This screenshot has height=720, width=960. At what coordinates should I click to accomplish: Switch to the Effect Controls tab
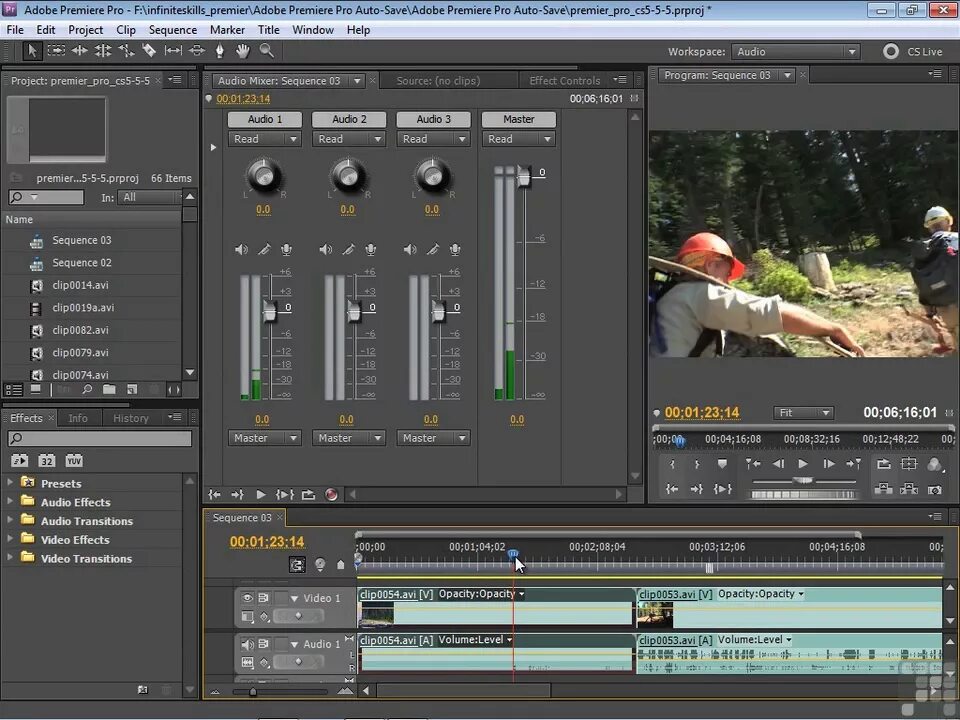564,81
